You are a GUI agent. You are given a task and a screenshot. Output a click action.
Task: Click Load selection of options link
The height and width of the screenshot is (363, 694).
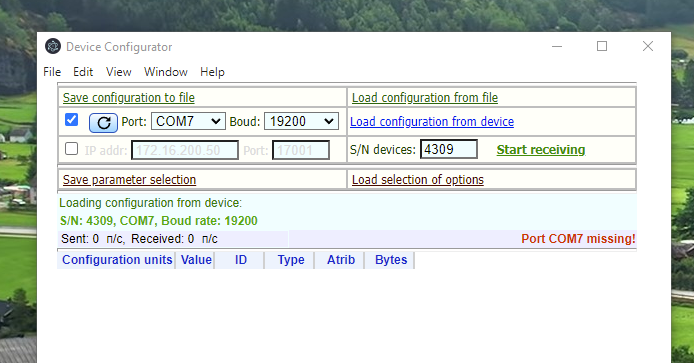click(x=418, y=179)
